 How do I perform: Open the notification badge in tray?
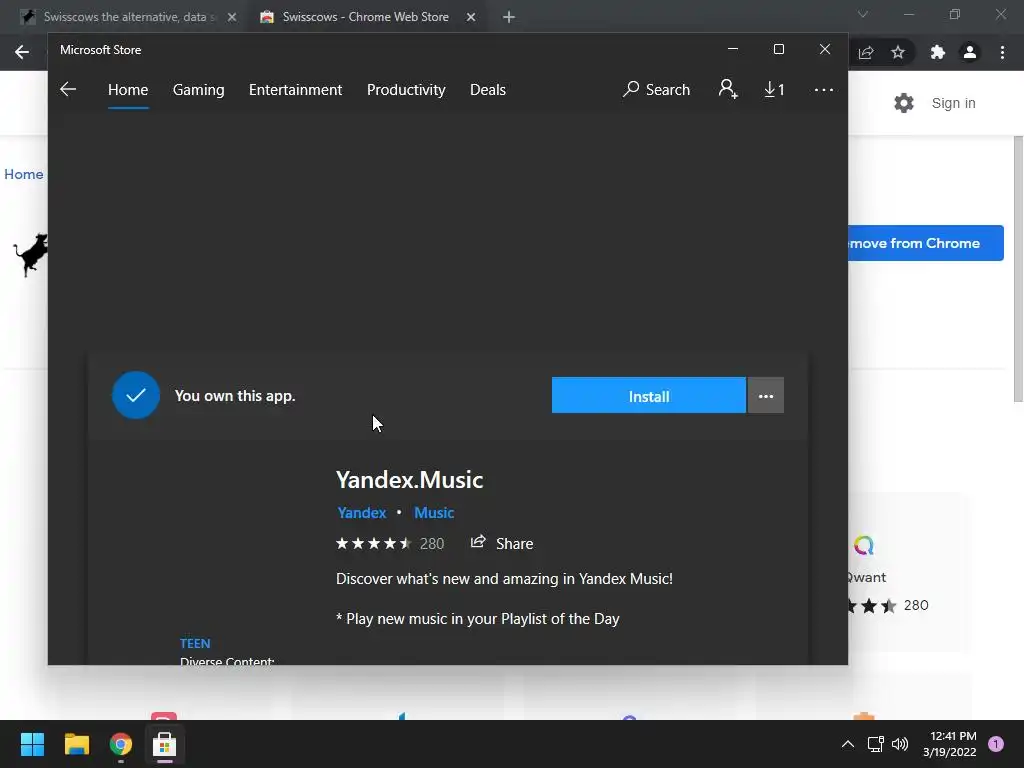click(996, 744)
